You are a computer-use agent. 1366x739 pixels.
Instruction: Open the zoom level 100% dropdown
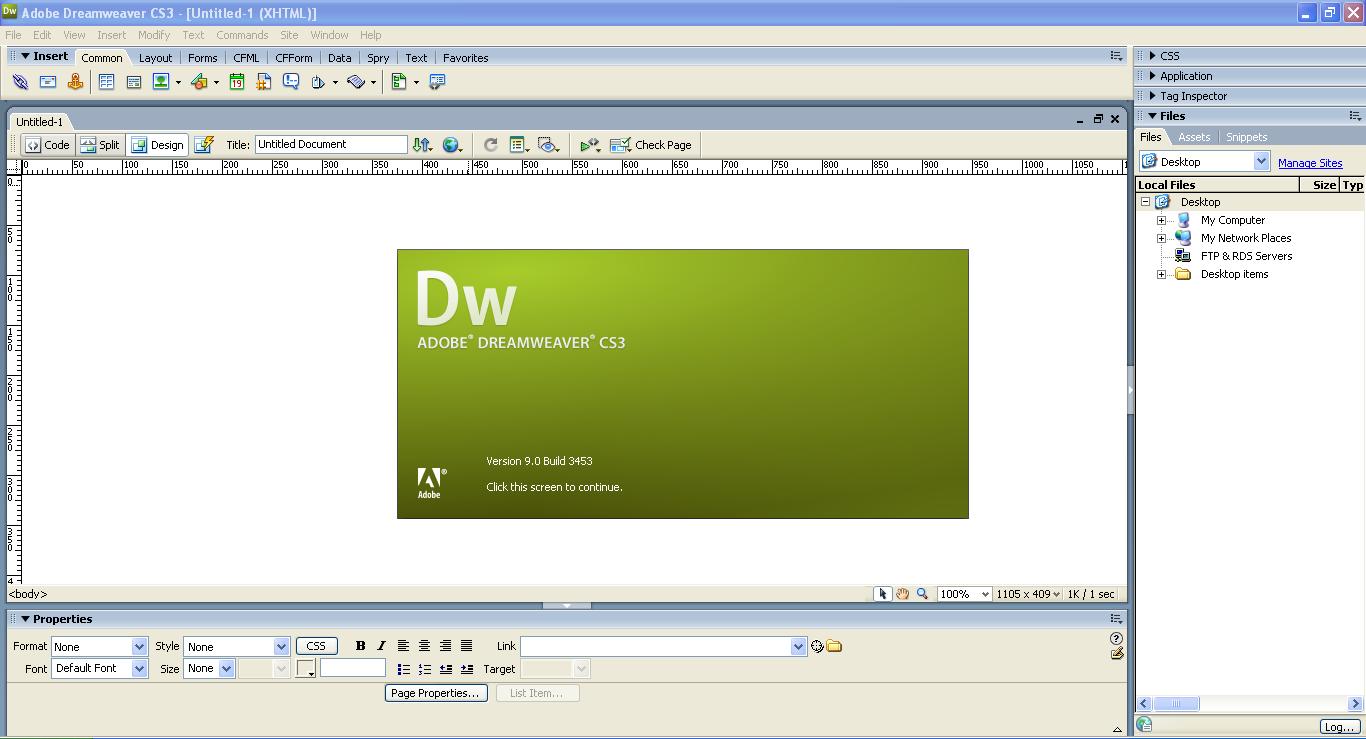(964, 594)
